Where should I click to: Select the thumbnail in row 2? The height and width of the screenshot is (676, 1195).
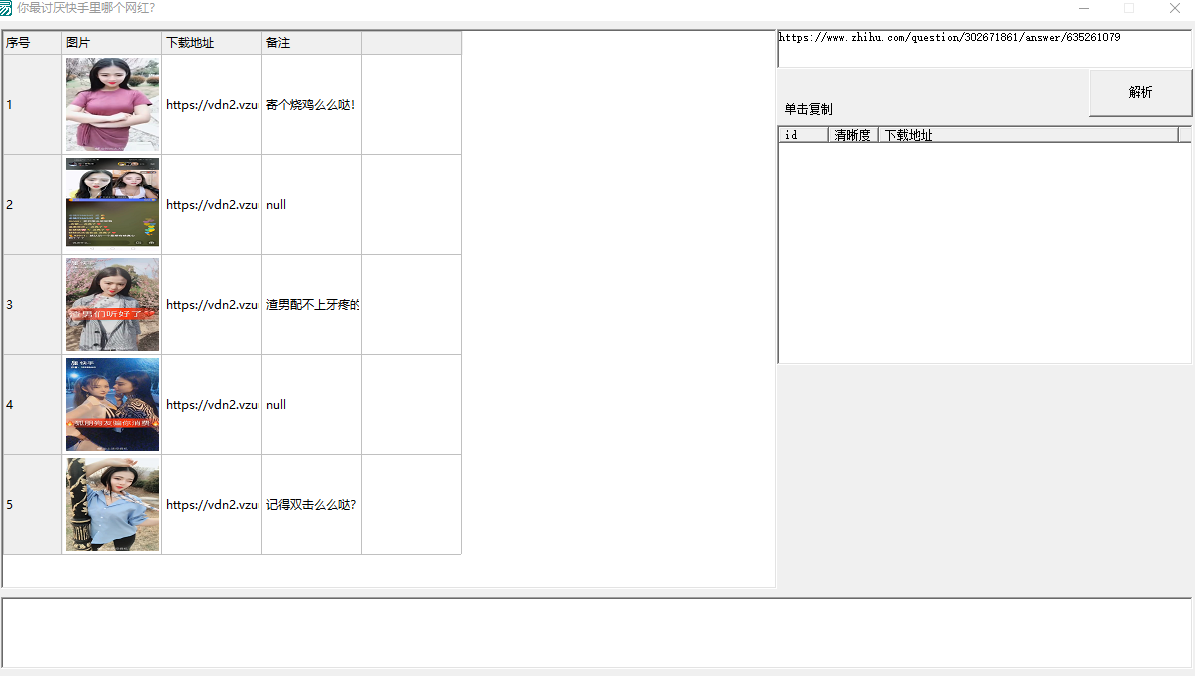click(113, 203)
